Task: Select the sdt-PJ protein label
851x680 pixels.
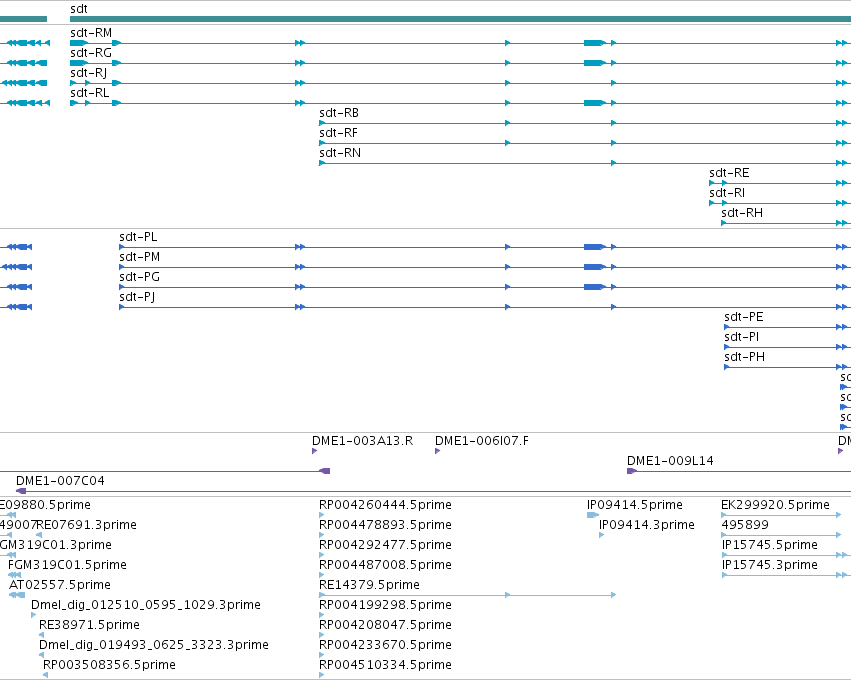Action: click(137, 297)
